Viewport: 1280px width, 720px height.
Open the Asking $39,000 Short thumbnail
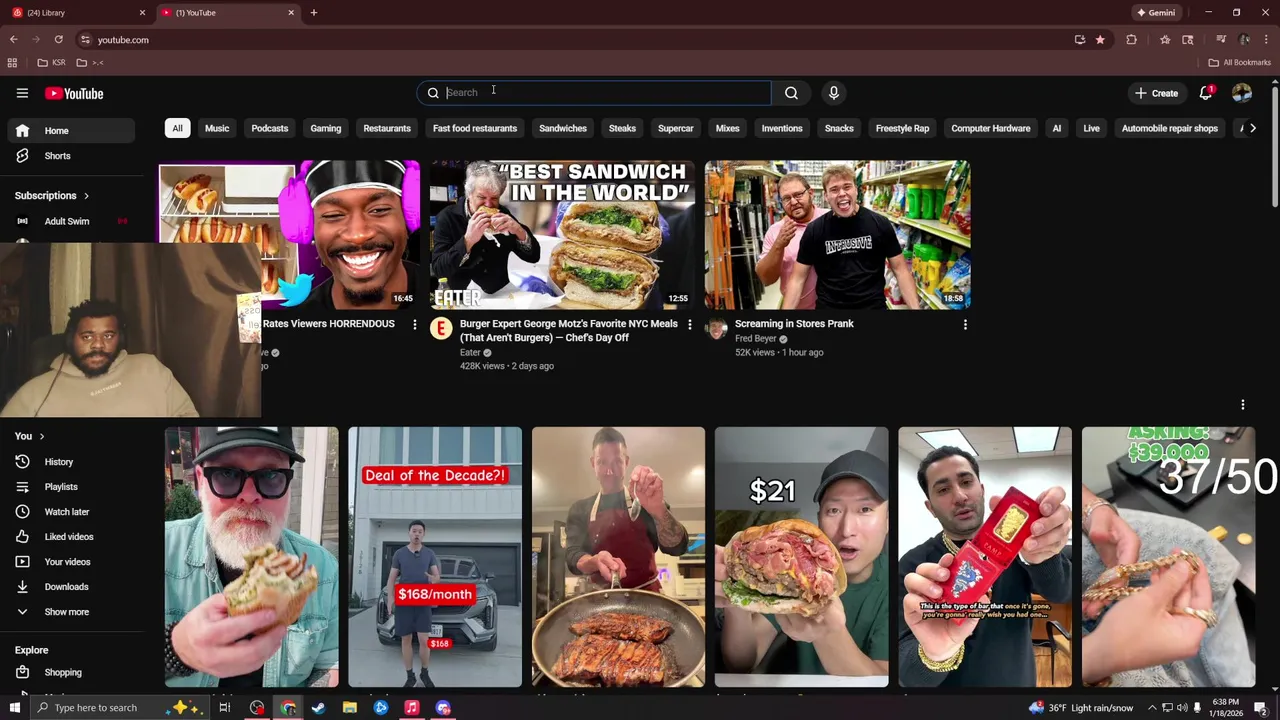click(1168, 557)
